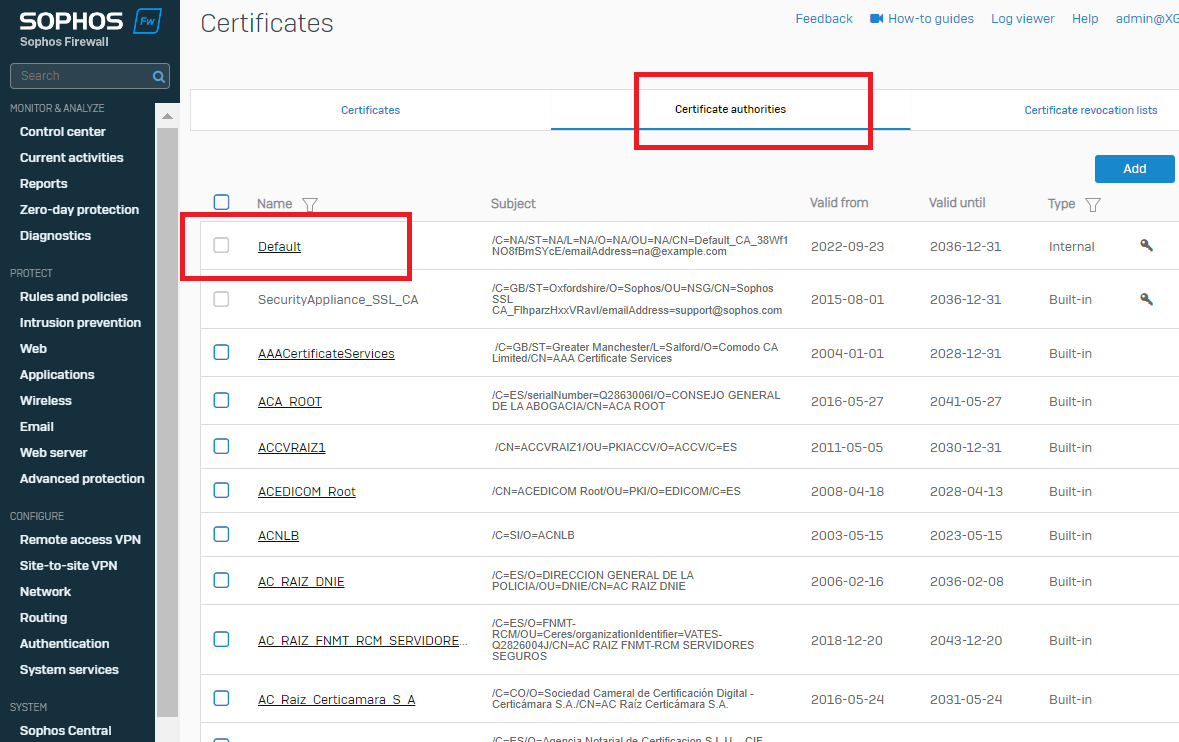Select the AC_RAIZ_FNMT_RCM_SERVIDORES checkbox
Image resolution: width=1179 pixels, height=742 pixels.
tap(221, 639)
